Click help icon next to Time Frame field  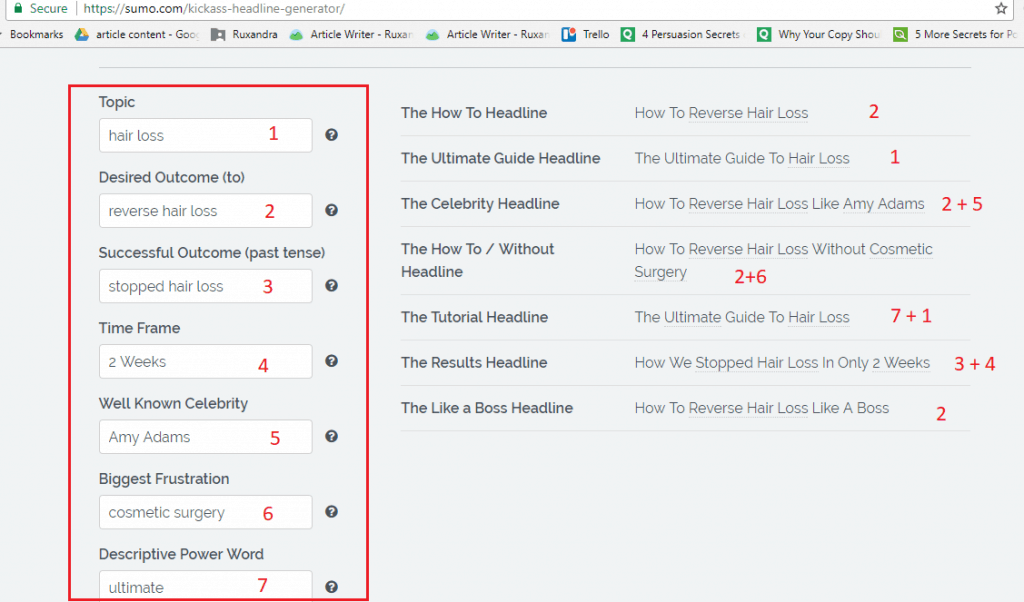click(x=331, y=361)
